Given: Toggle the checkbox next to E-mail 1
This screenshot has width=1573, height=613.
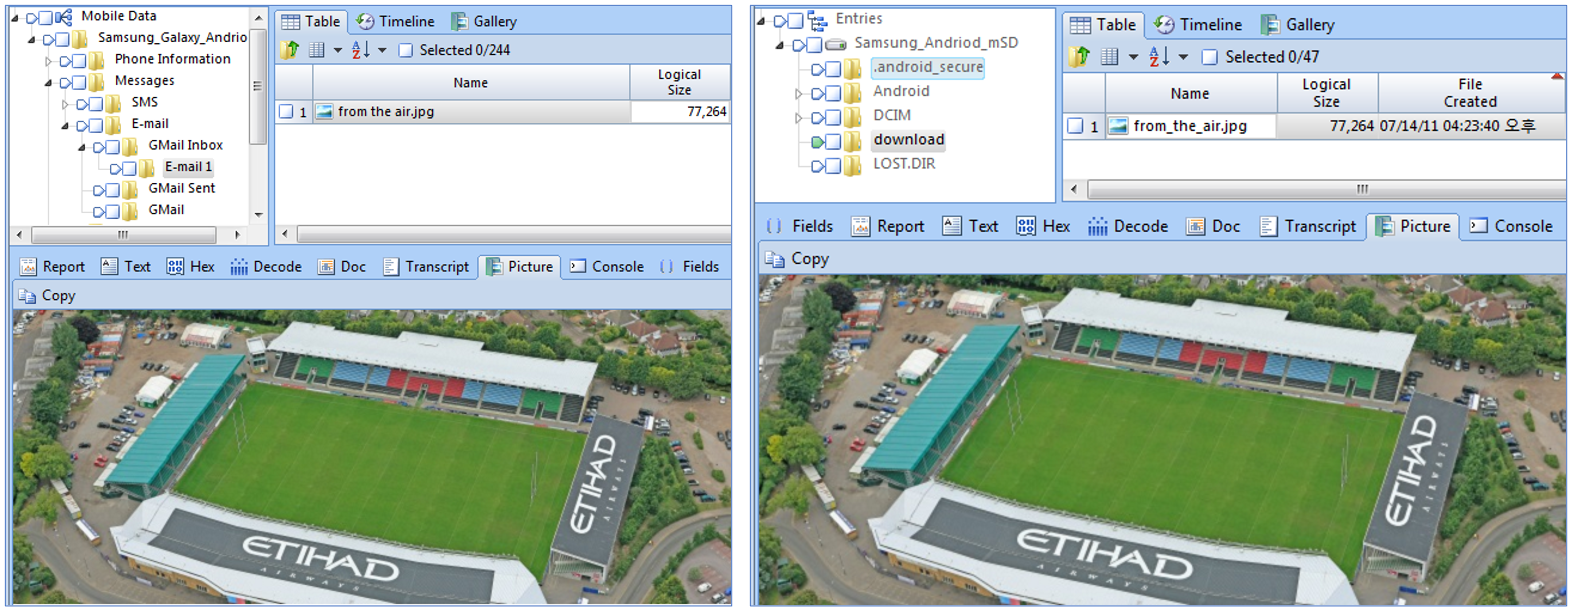Looking at the screenshot, I should [x=130, y=168].
